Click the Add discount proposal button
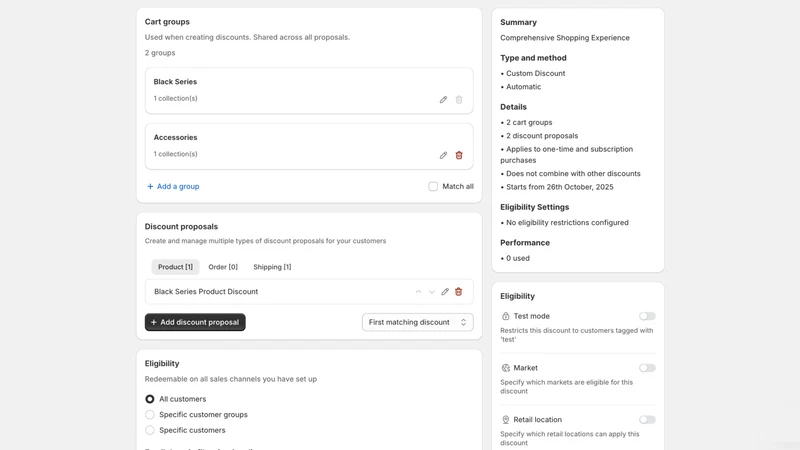Viewport: 800px width, 450px height. pyautogui.click(x=195, y=322)
